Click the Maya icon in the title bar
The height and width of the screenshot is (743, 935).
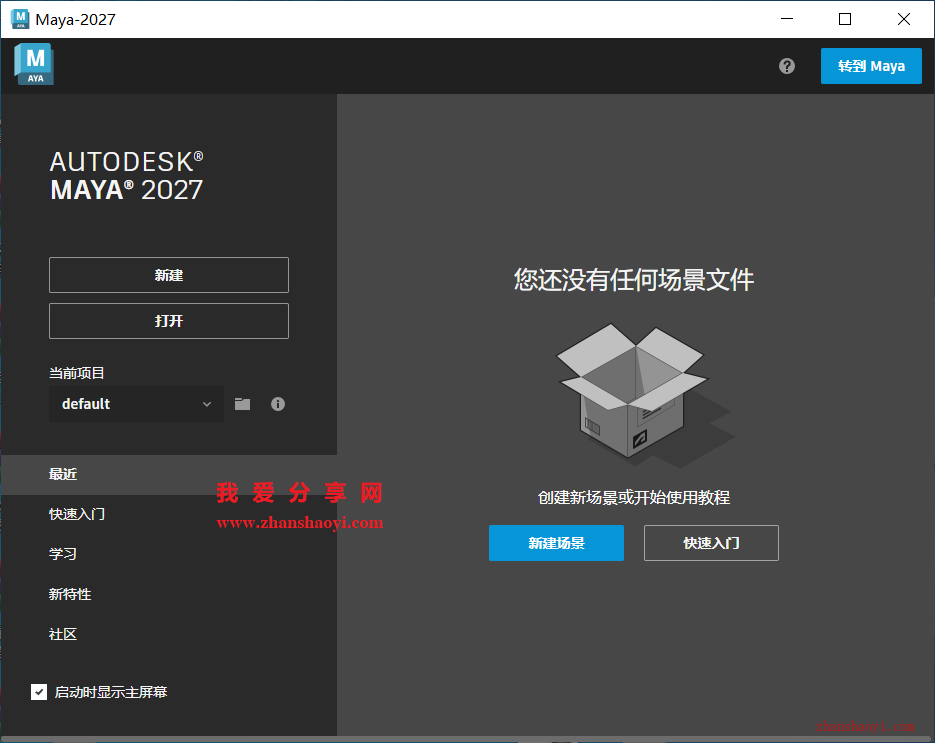pos(18,19)
